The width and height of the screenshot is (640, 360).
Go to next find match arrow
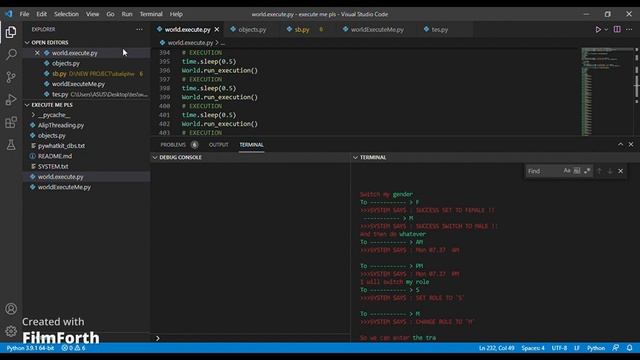pos(610,171)
